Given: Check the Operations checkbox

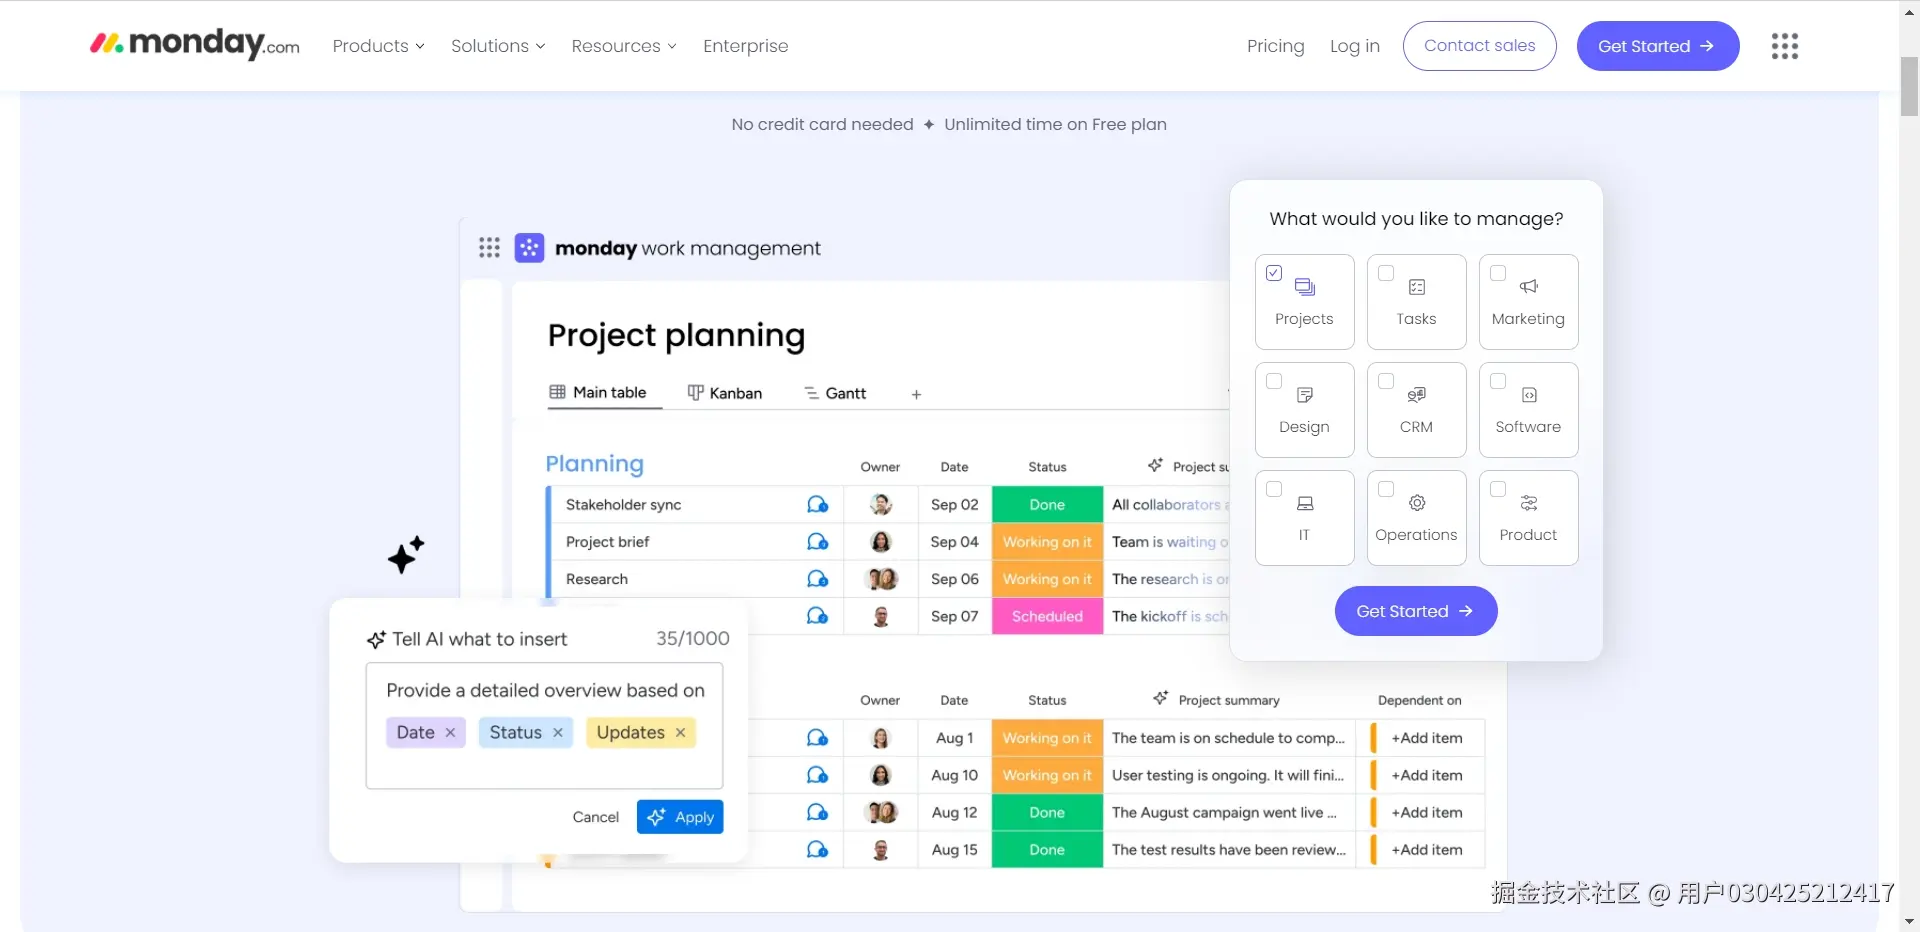Looking at the screenshot, I should coord(1386,489).
